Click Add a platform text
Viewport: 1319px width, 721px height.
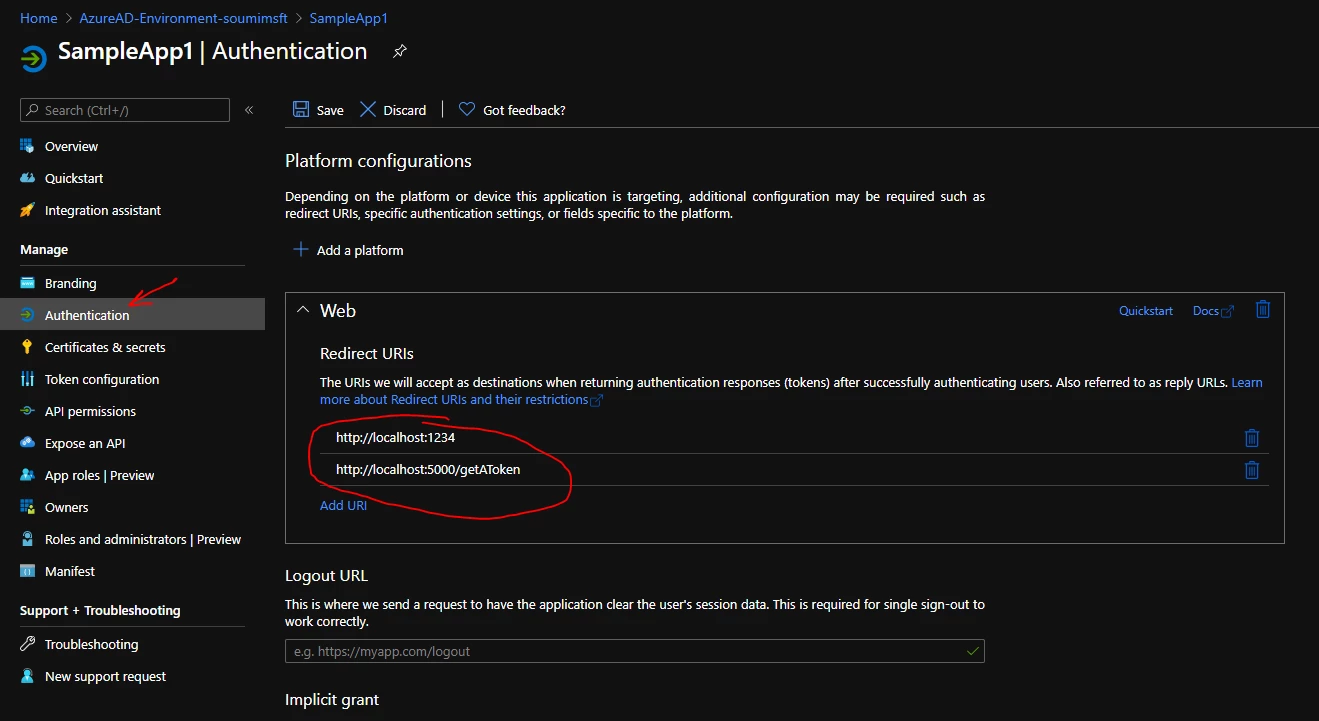[360, 250]
